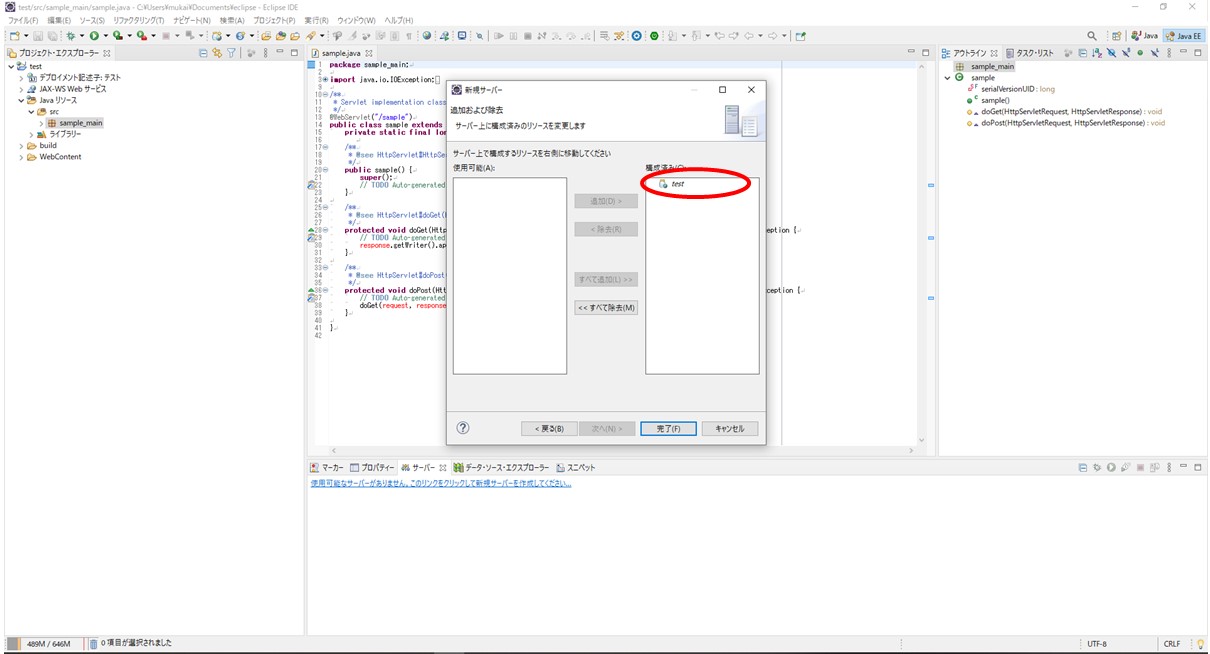Viewport: 1210px width, 654px height.
Task: Collapse the sample class in Outline
Action: [x=948, y=77]
